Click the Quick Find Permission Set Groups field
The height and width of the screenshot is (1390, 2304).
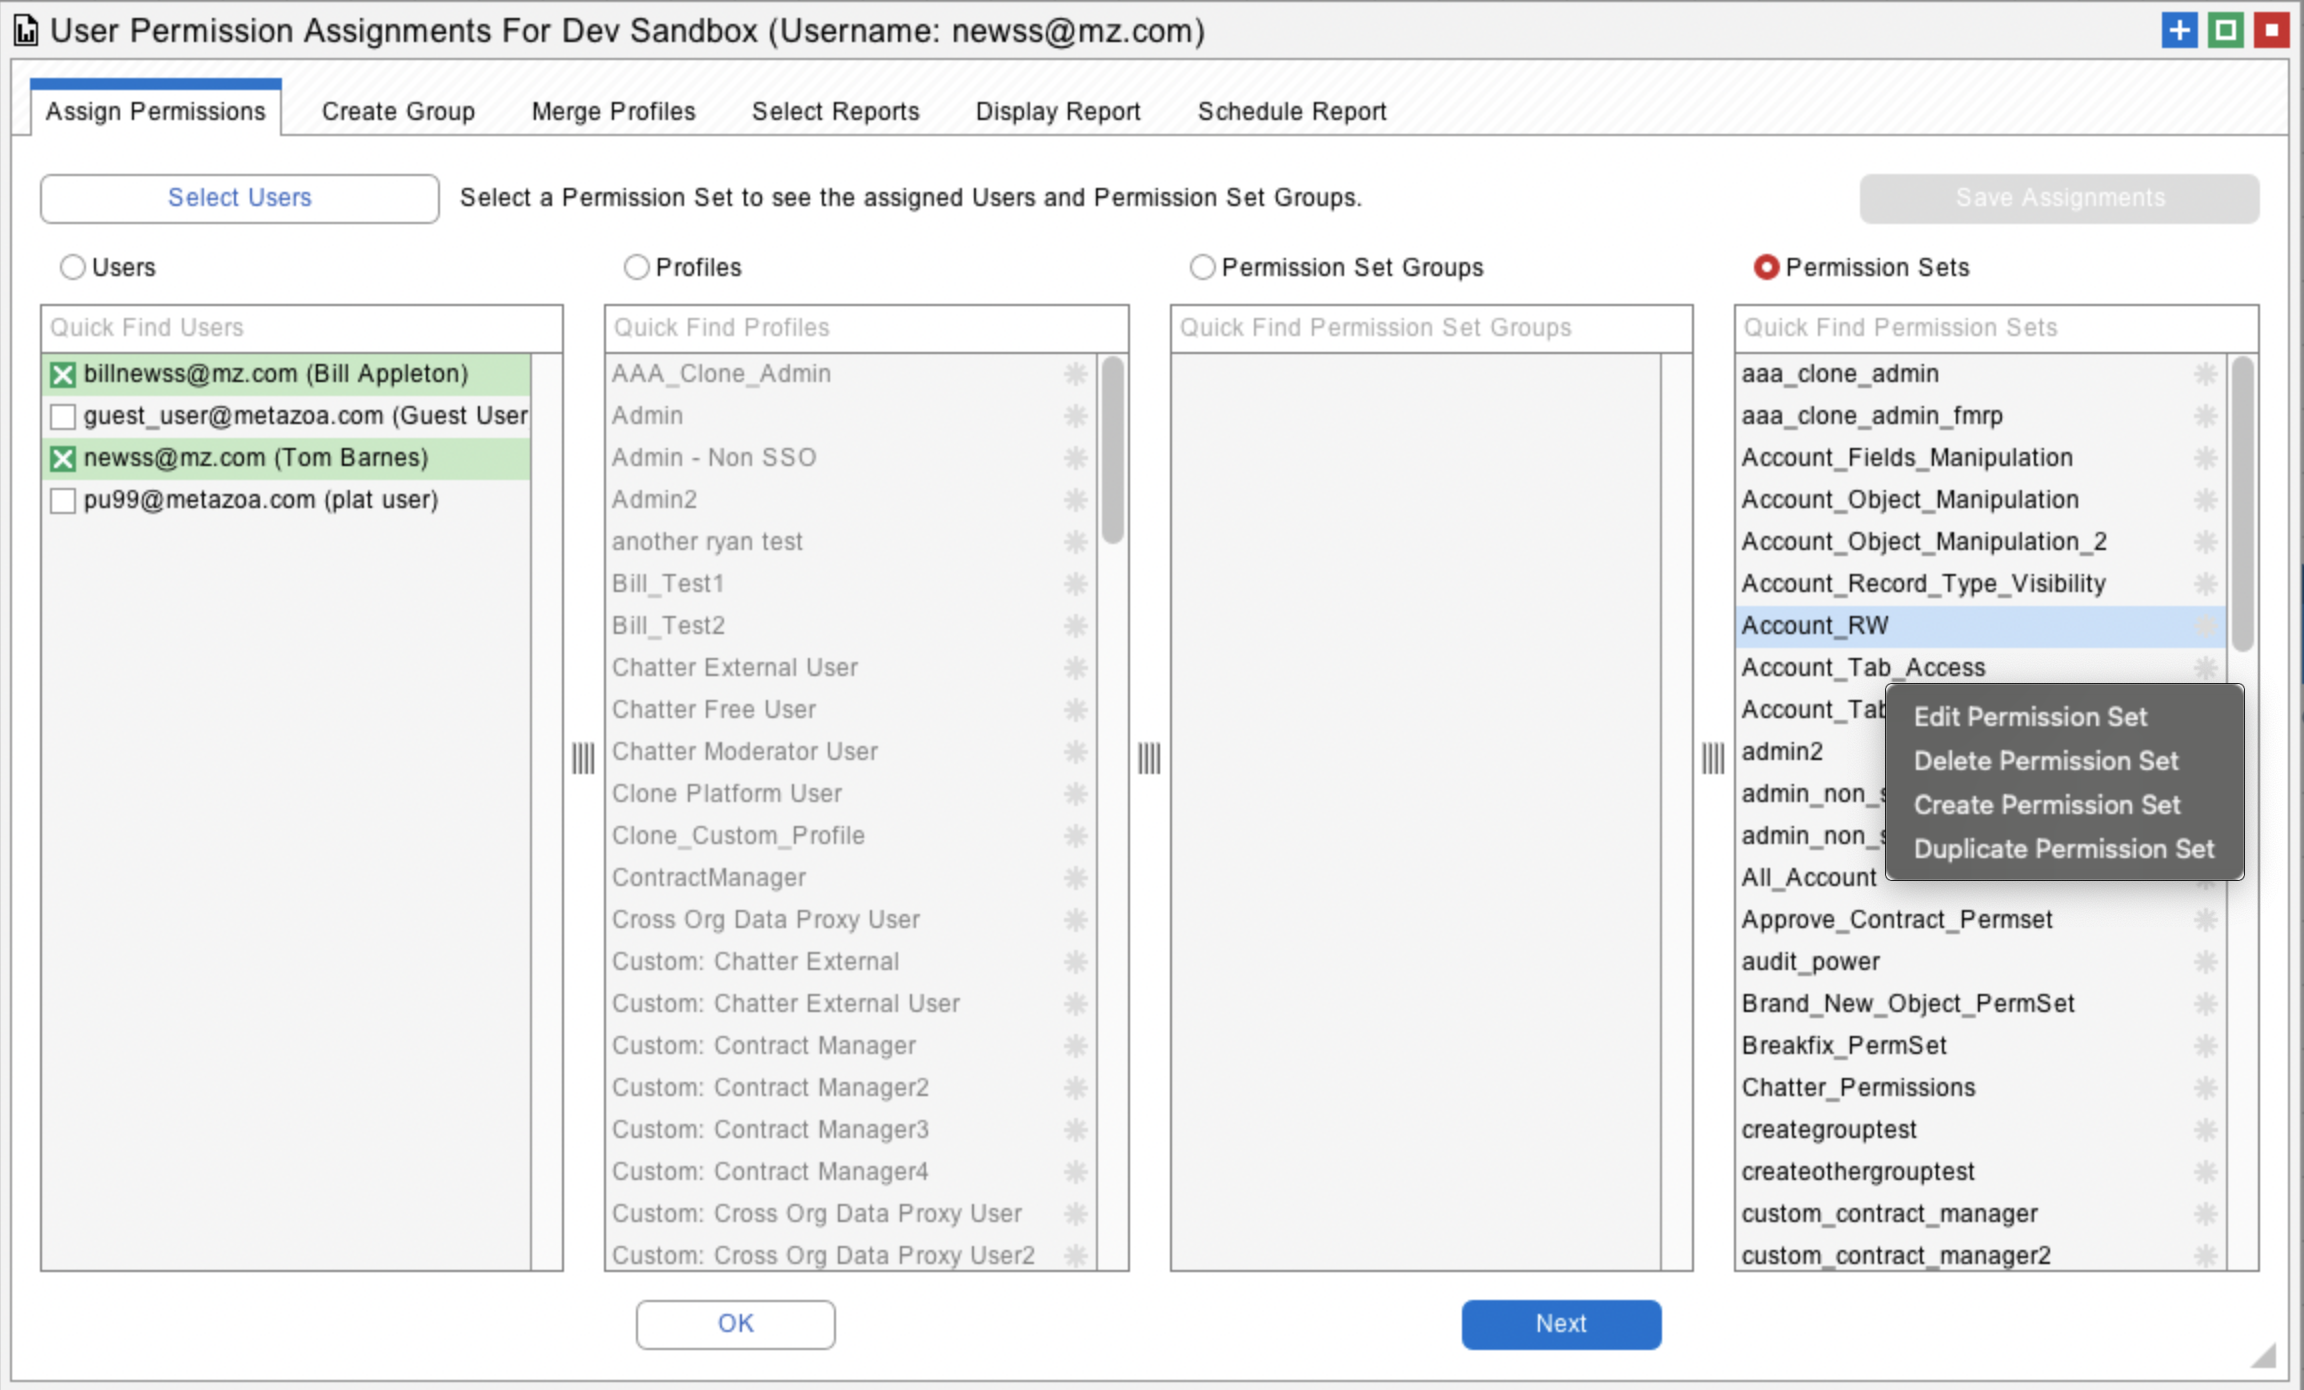click(x=1432, y=328)
